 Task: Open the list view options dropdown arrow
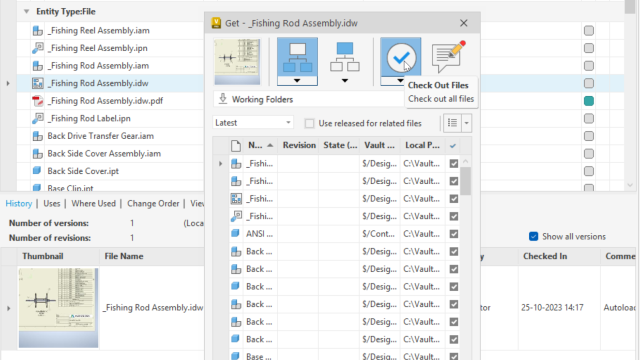click(467, 123)
